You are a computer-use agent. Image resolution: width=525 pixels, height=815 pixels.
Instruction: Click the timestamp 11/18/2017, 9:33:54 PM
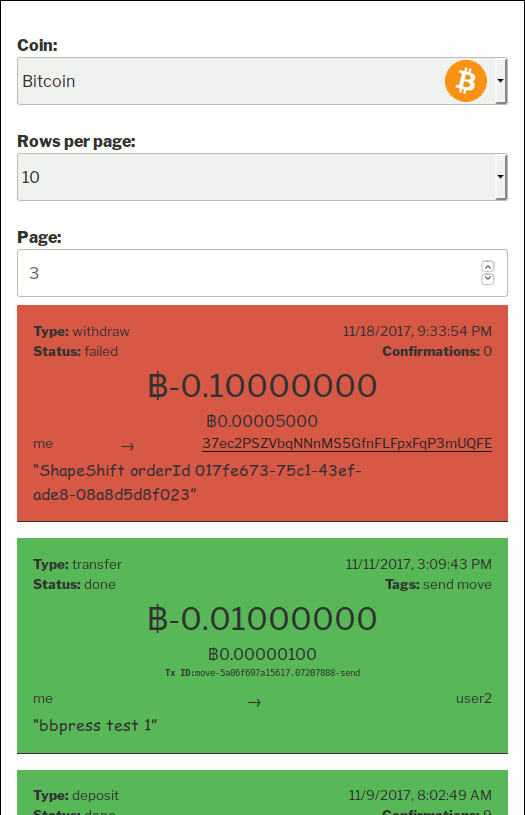pos(417,331)
